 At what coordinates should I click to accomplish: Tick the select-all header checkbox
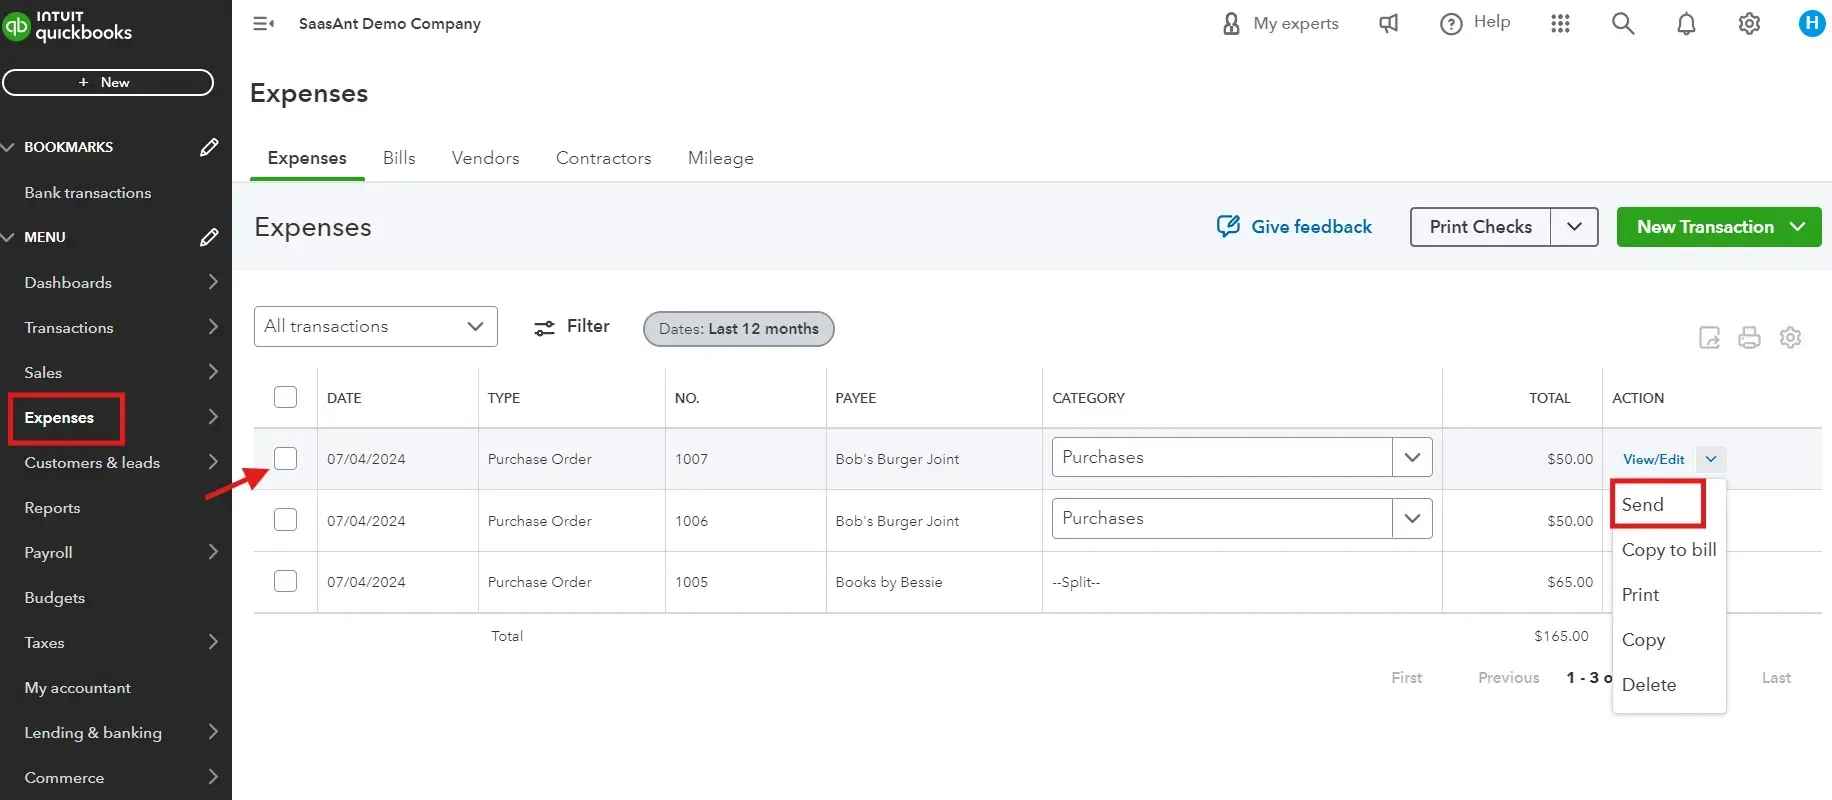point(285,397)
